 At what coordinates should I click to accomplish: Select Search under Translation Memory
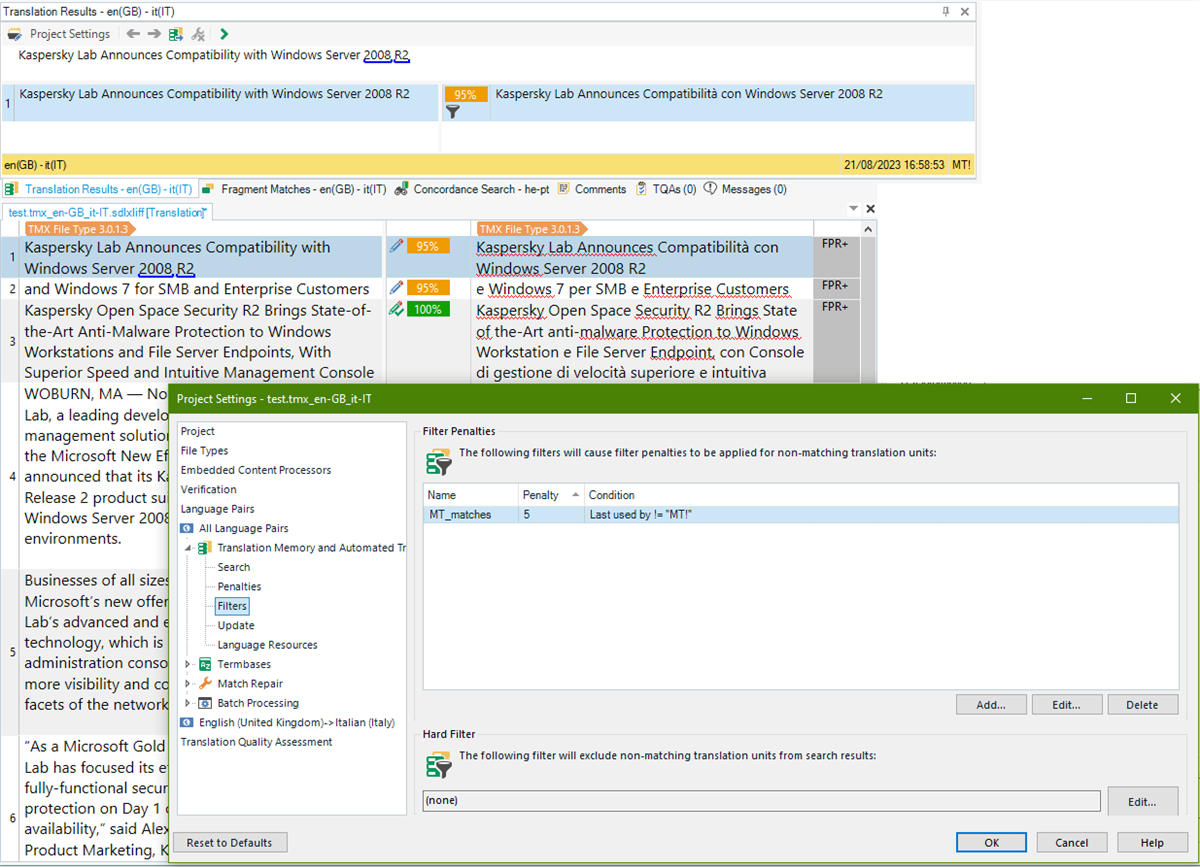pyautogui.click(x=234, y=567)
